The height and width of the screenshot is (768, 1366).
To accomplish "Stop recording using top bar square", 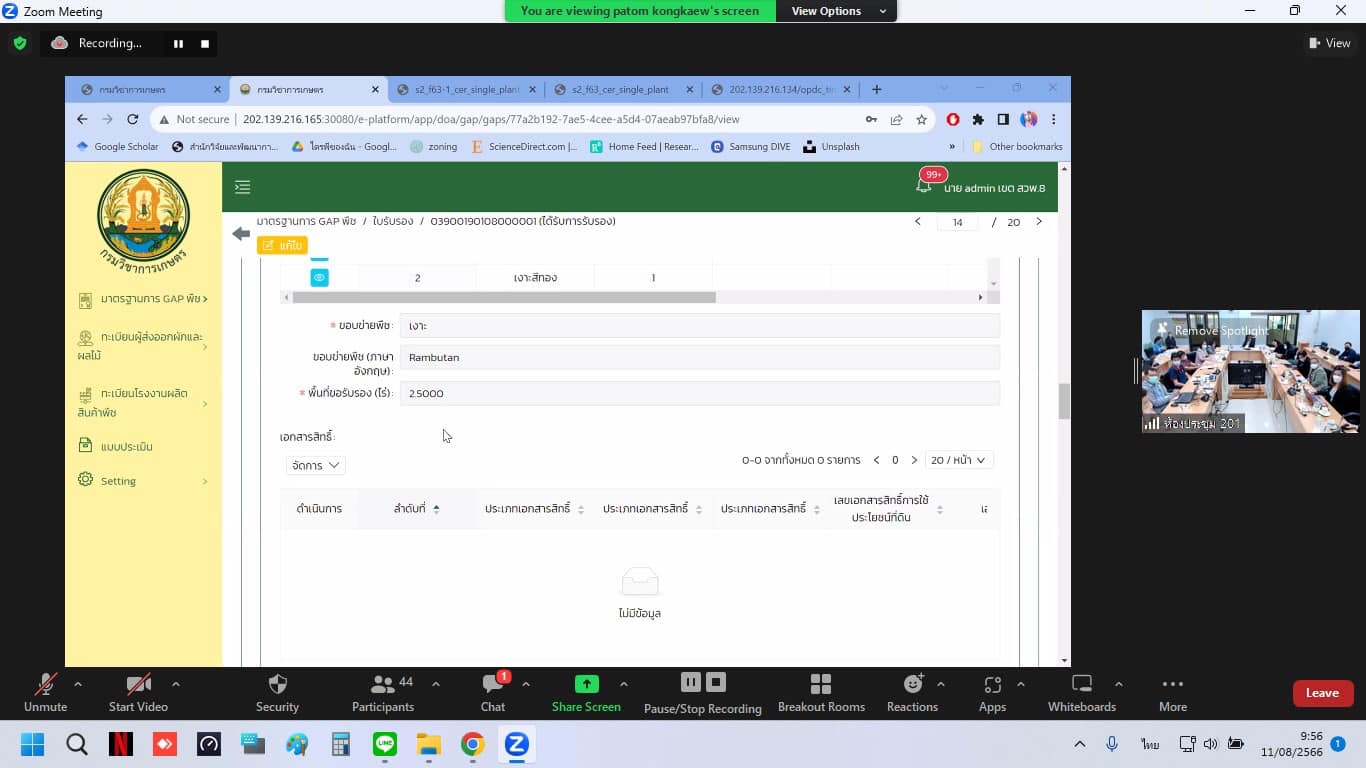I will (205, 44).
